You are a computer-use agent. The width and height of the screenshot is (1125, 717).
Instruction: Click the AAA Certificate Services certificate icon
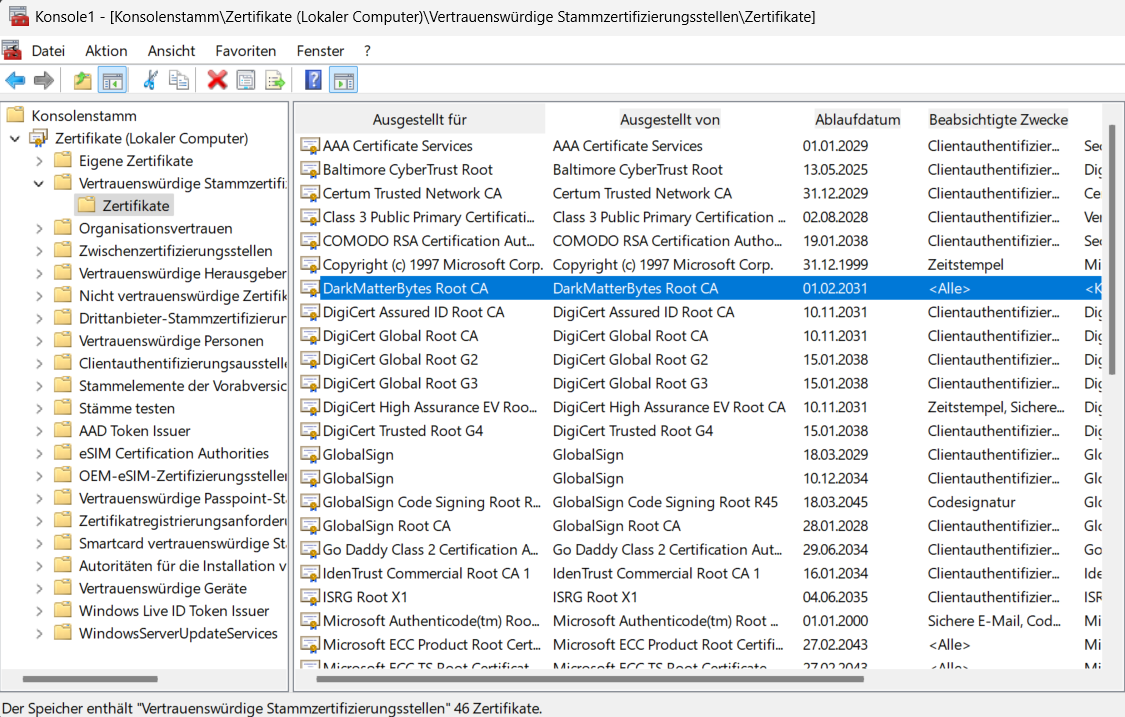(x=310, y=146)
